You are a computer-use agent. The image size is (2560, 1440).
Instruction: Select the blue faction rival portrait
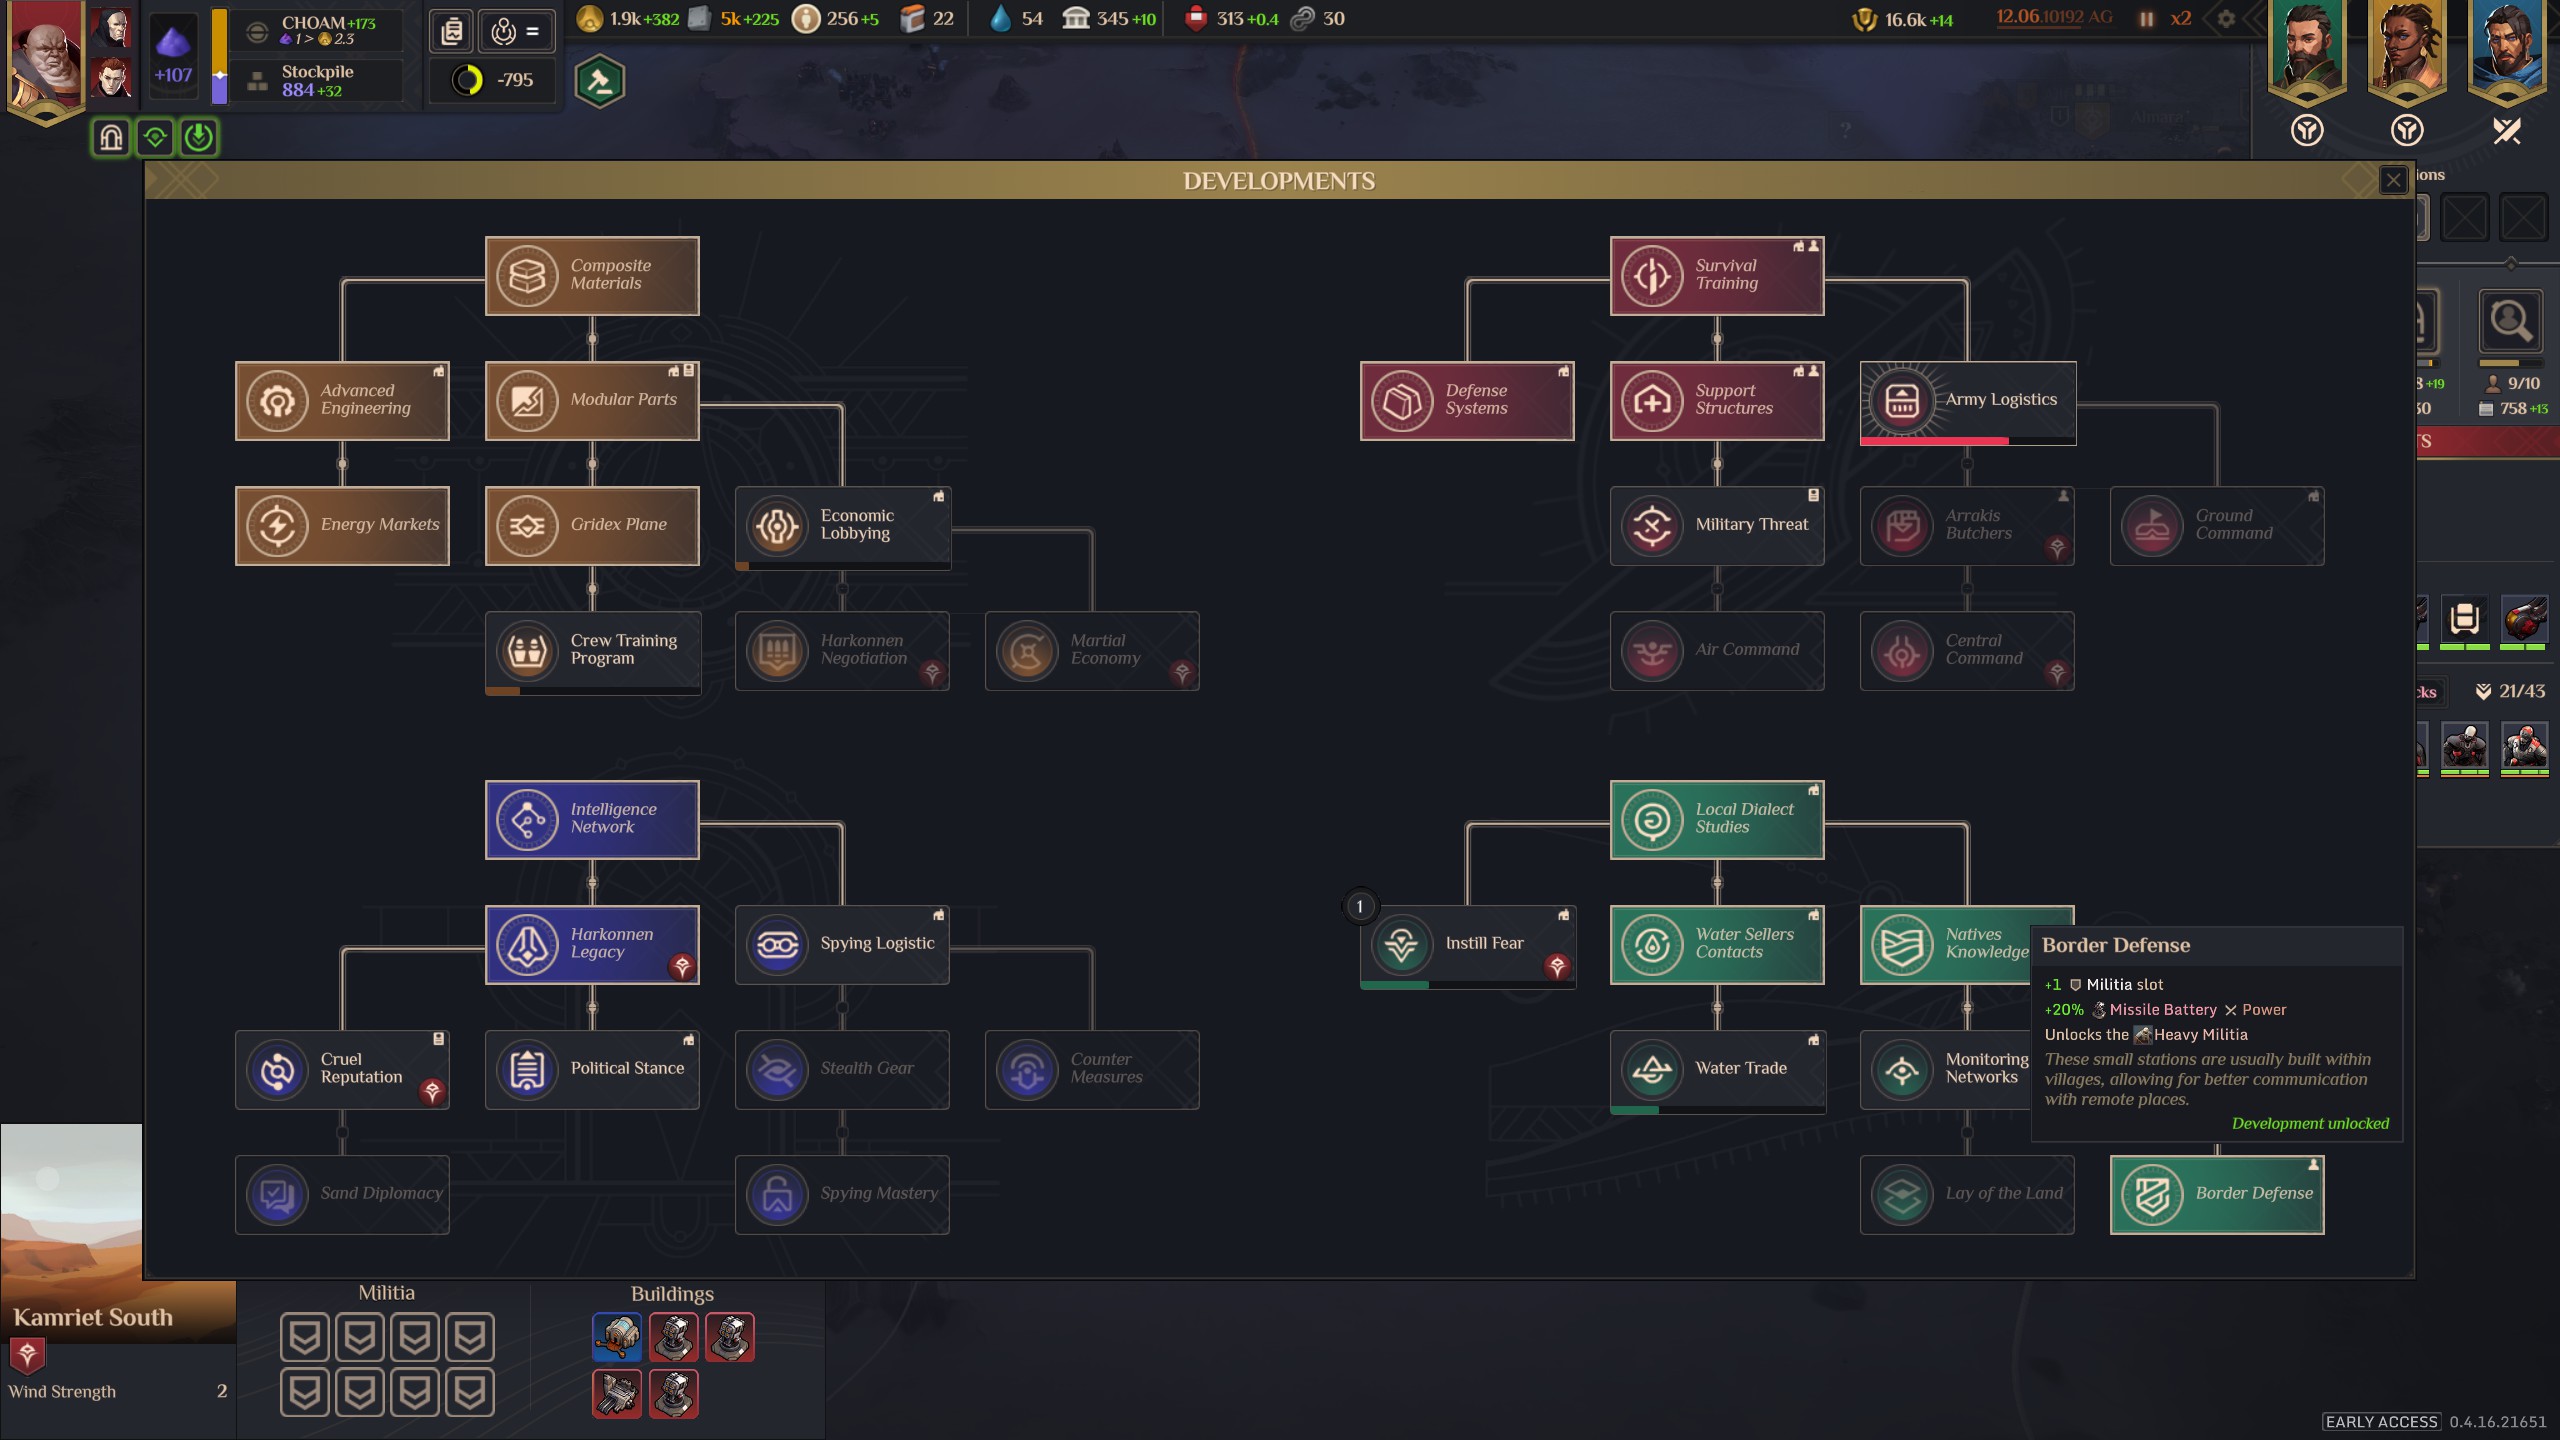2507,48
